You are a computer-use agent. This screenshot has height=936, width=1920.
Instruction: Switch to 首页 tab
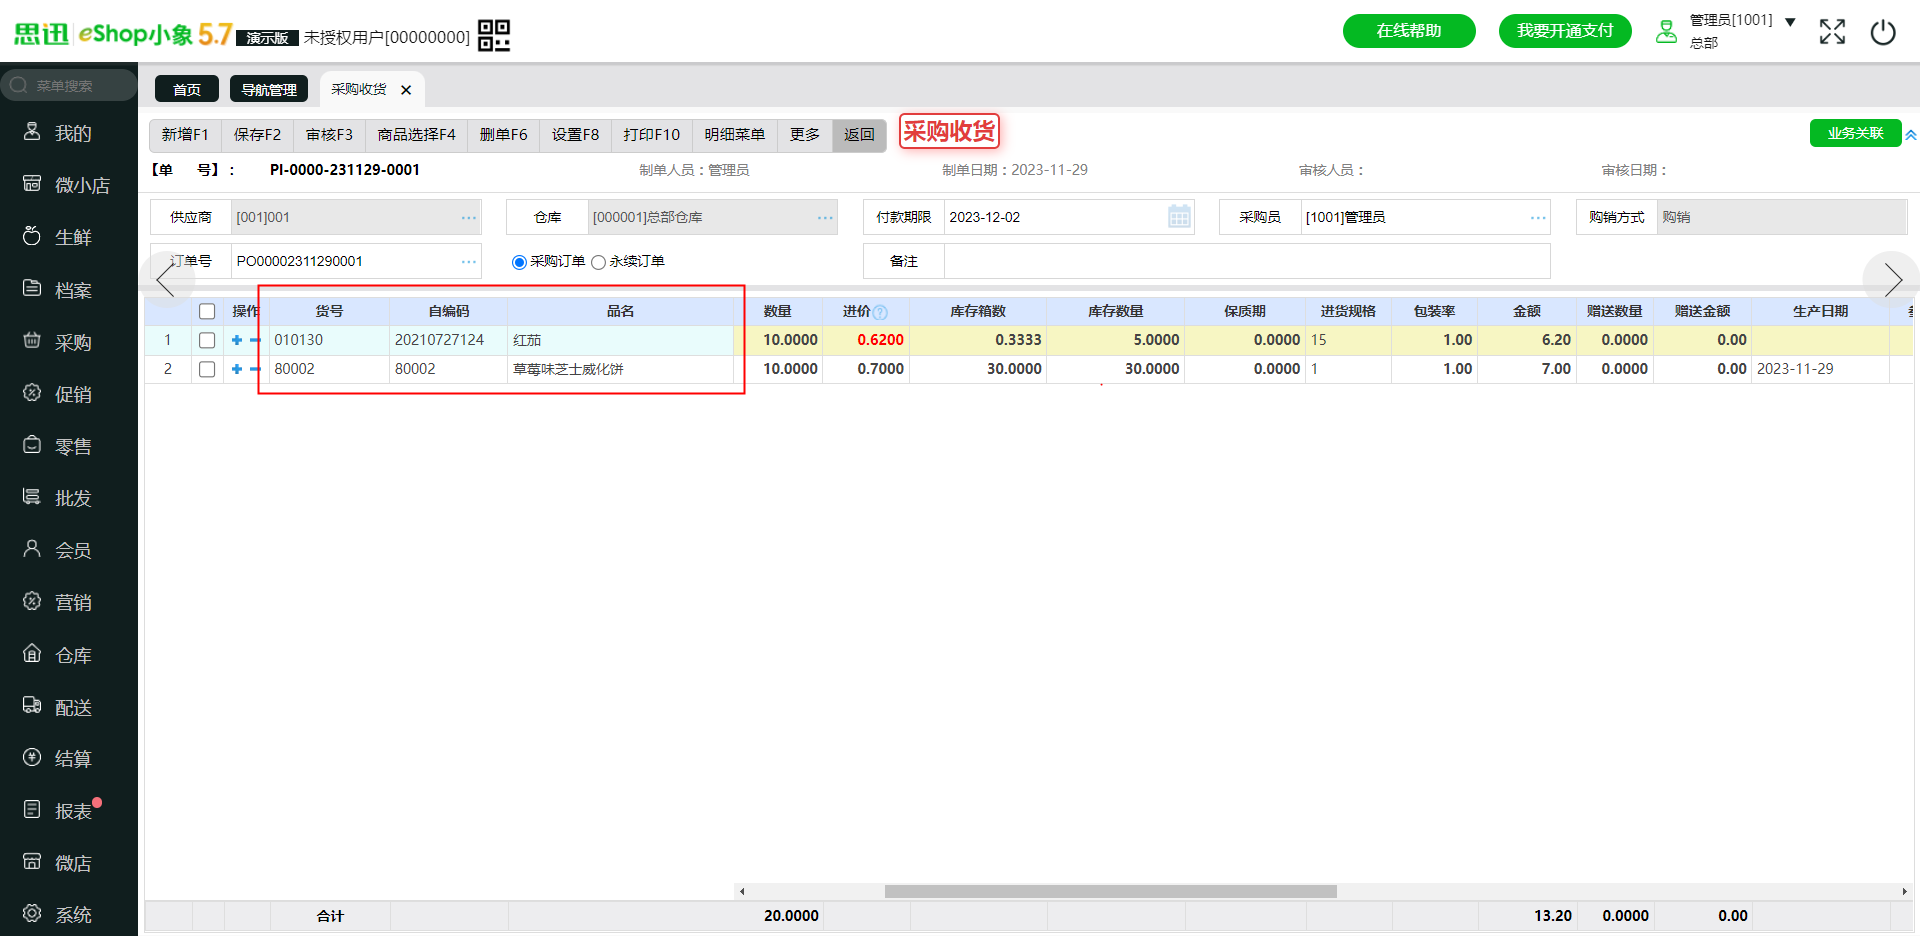click(187, 89)
